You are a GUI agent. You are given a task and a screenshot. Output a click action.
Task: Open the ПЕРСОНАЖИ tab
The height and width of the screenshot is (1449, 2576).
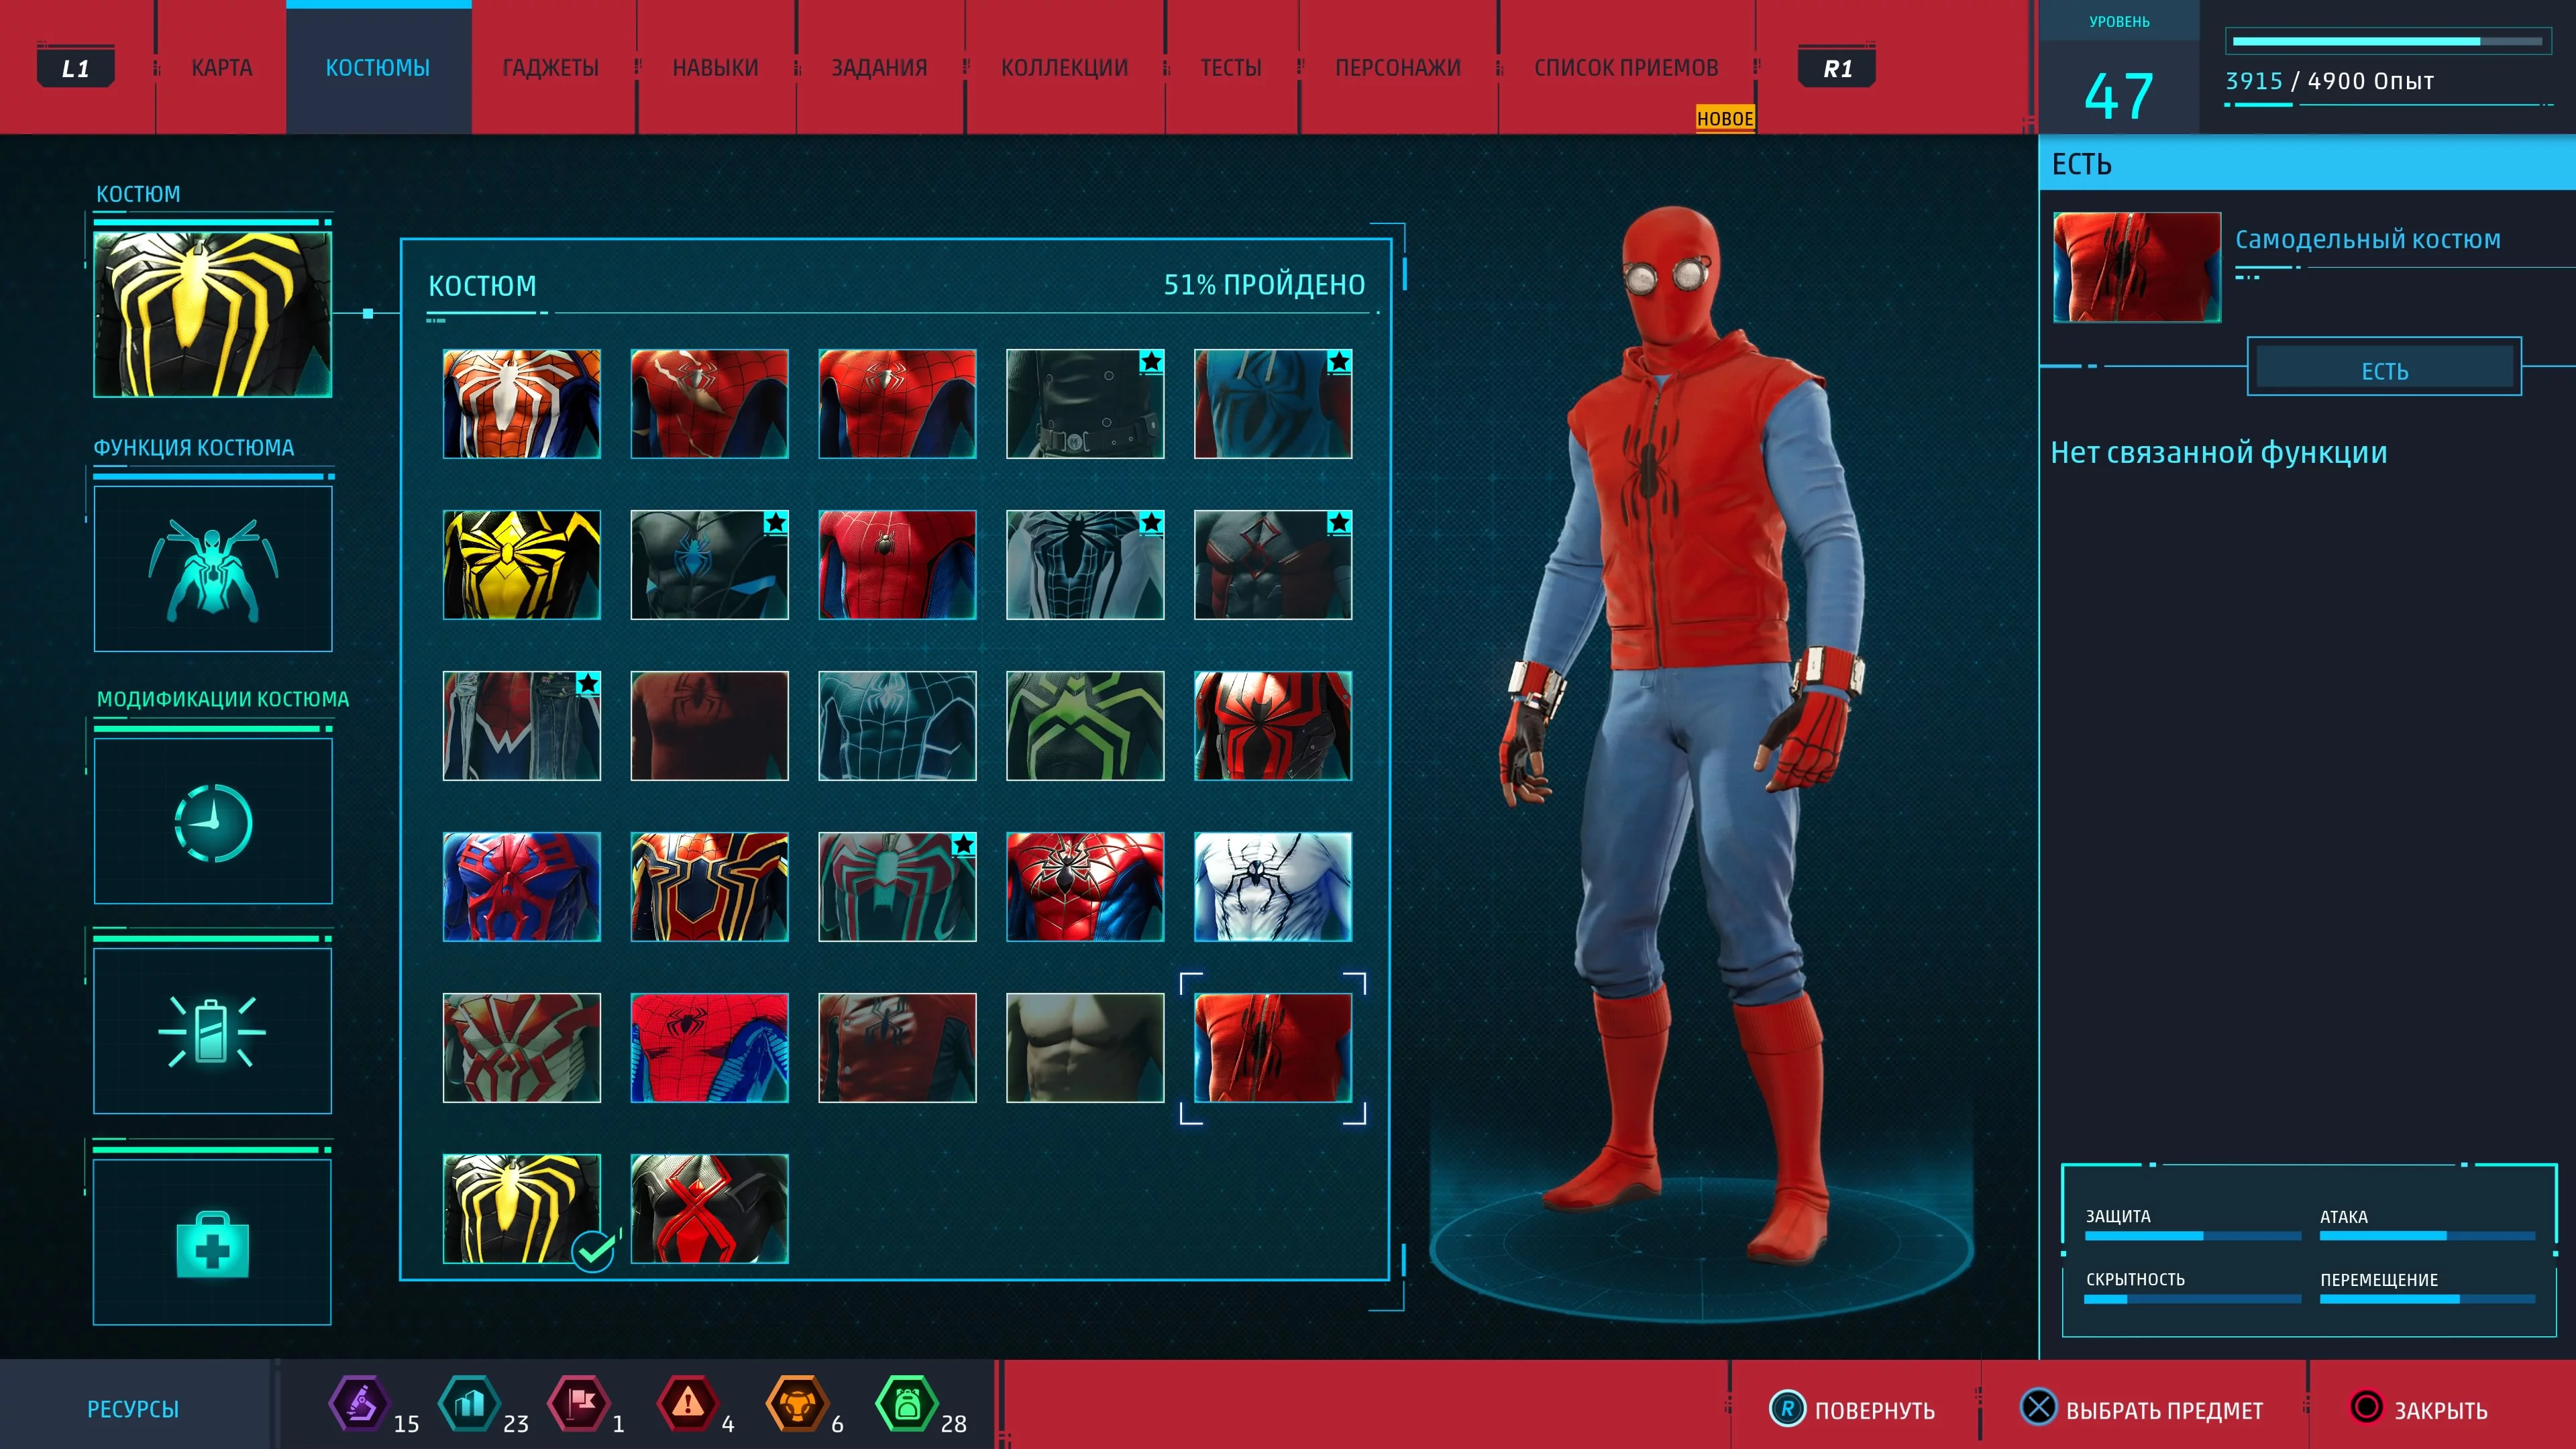[1398, 68]
